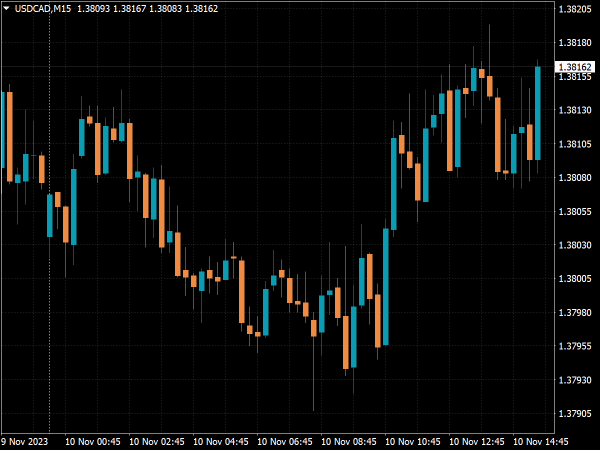This screenshot has height=450, width=600.
Task: Select the 10 Nov 04:45 time label
Action: (221, 442)
